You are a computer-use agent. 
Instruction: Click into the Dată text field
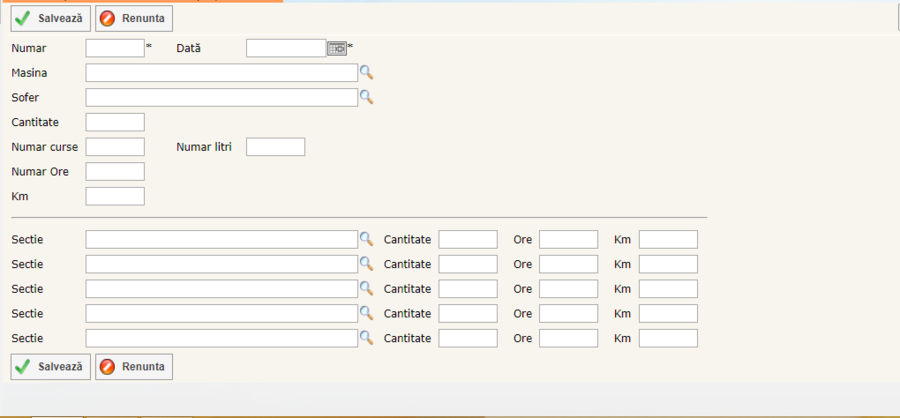click(286, 48)
